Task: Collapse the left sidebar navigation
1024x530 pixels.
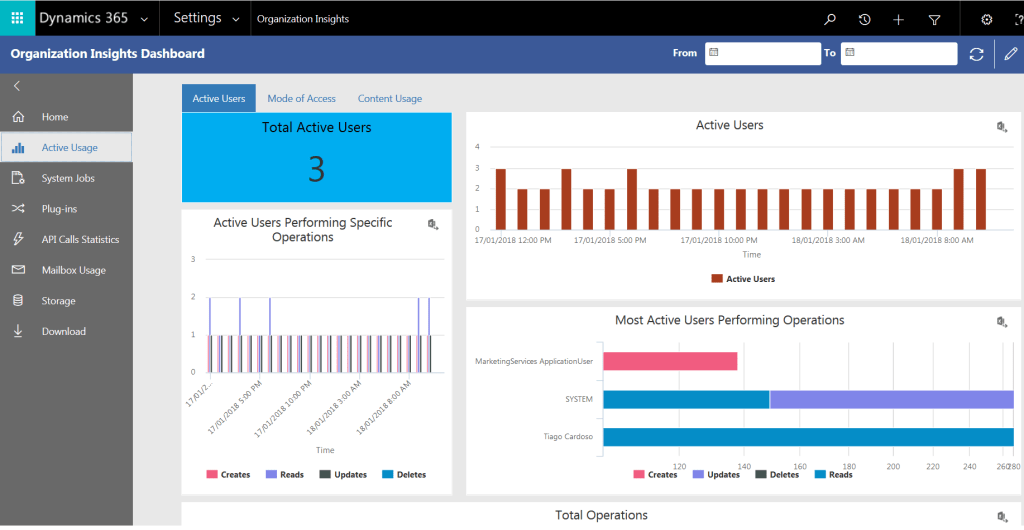Action: tap(17, 87)
